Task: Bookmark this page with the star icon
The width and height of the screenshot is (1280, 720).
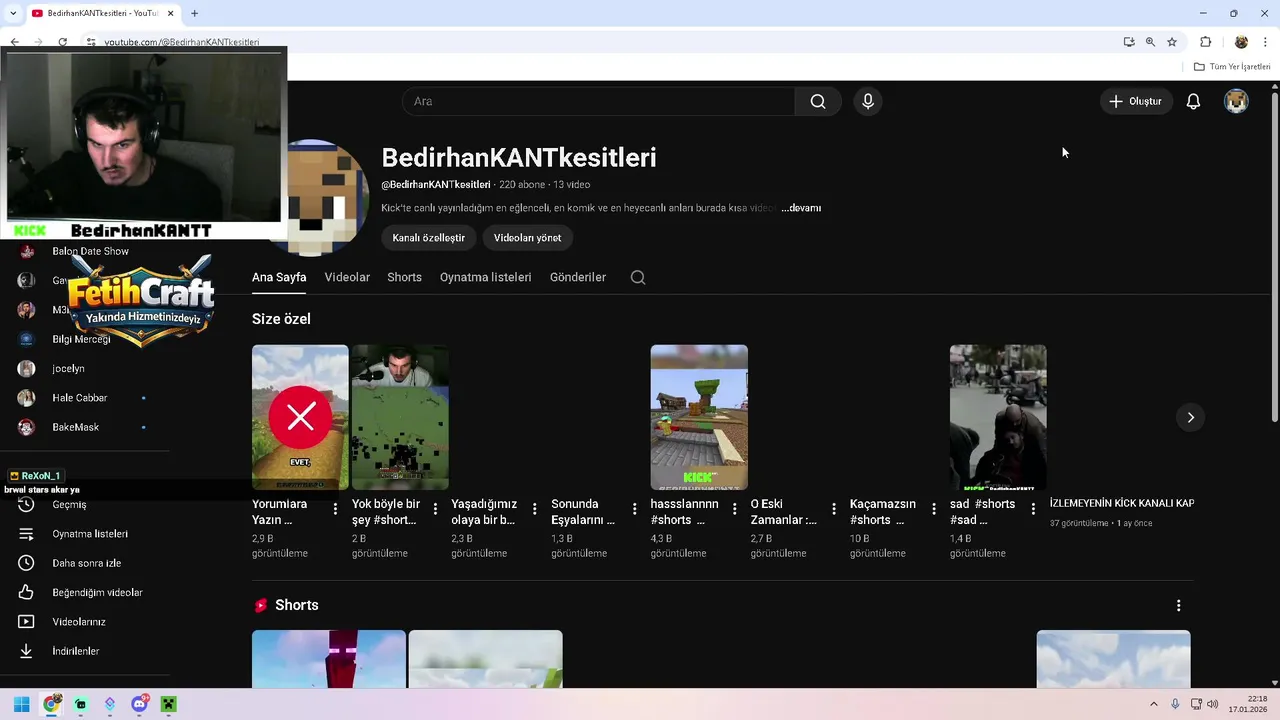Action: click(x=1172, y=42)
